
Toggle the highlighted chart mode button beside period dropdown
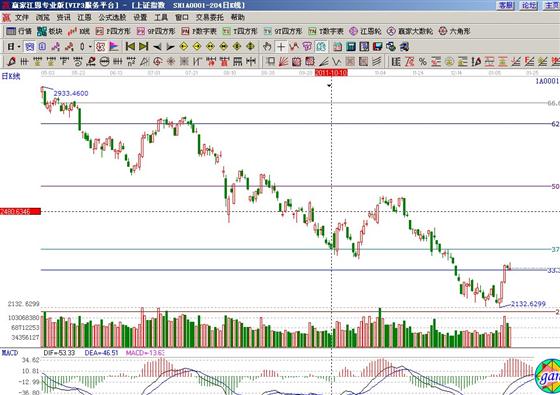(x=29, y=46)
